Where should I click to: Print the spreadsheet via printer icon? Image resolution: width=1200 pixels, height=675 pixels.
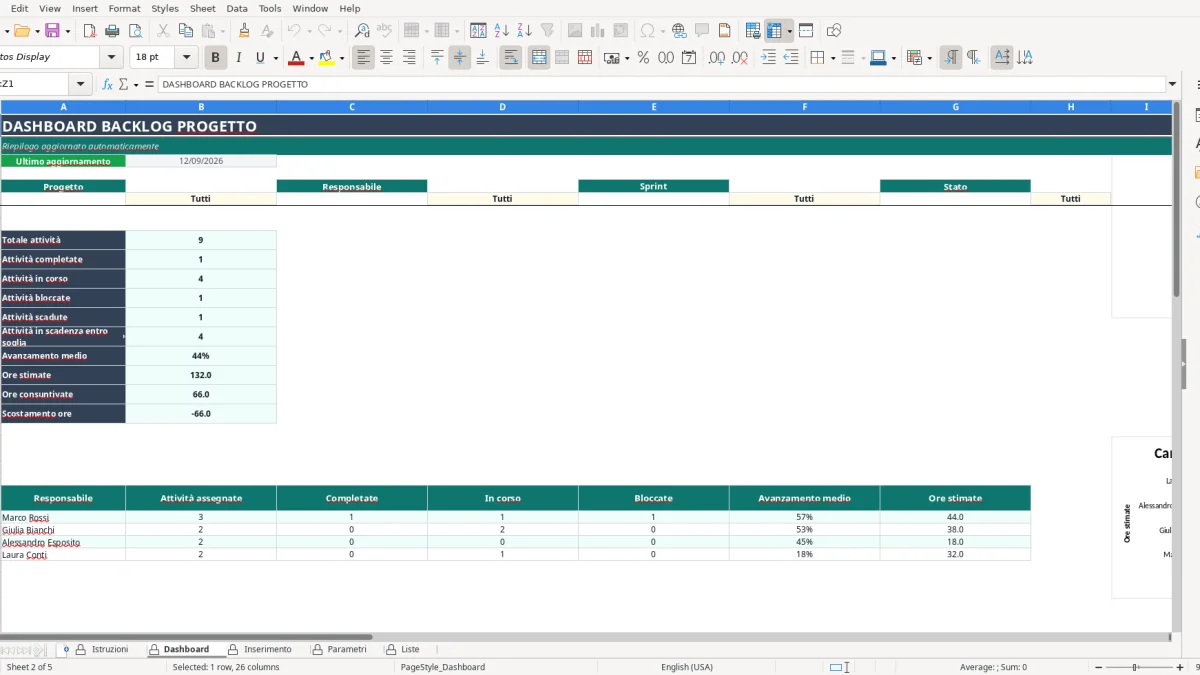pyautogui.click(x=113, y=31)
